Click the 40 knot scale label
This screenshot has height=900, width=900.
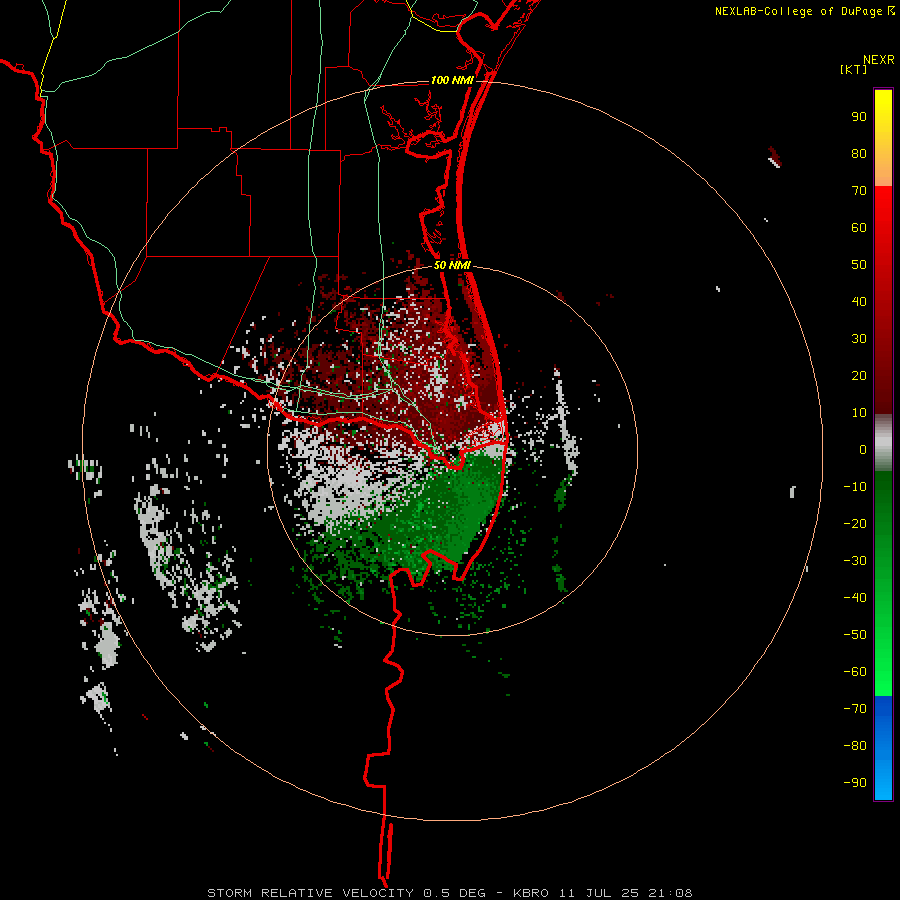pos(859,302)
